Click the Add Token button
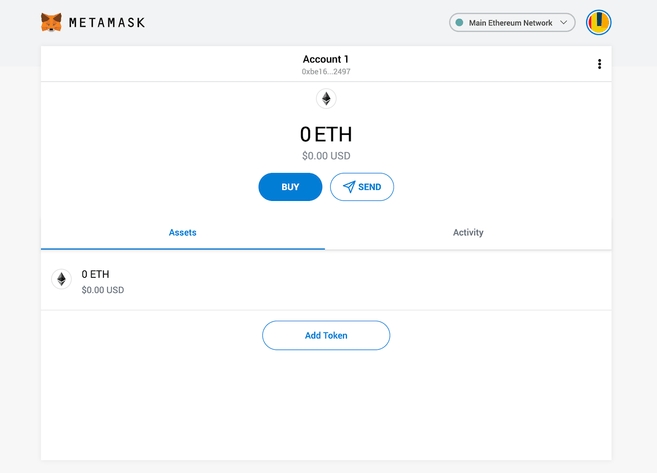Screen dimensions: 657x473 point(326,335)
